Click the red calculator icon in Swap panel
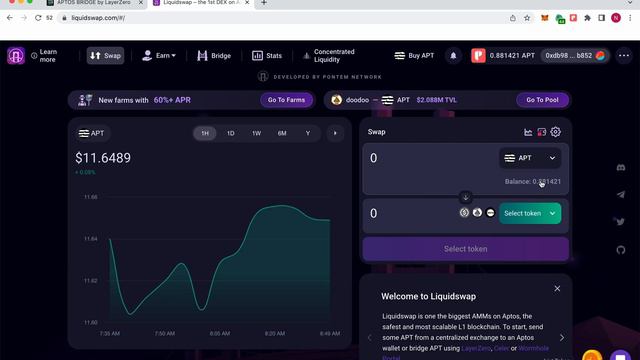Screen dimensions: 640x360 [x=542, y=132]
